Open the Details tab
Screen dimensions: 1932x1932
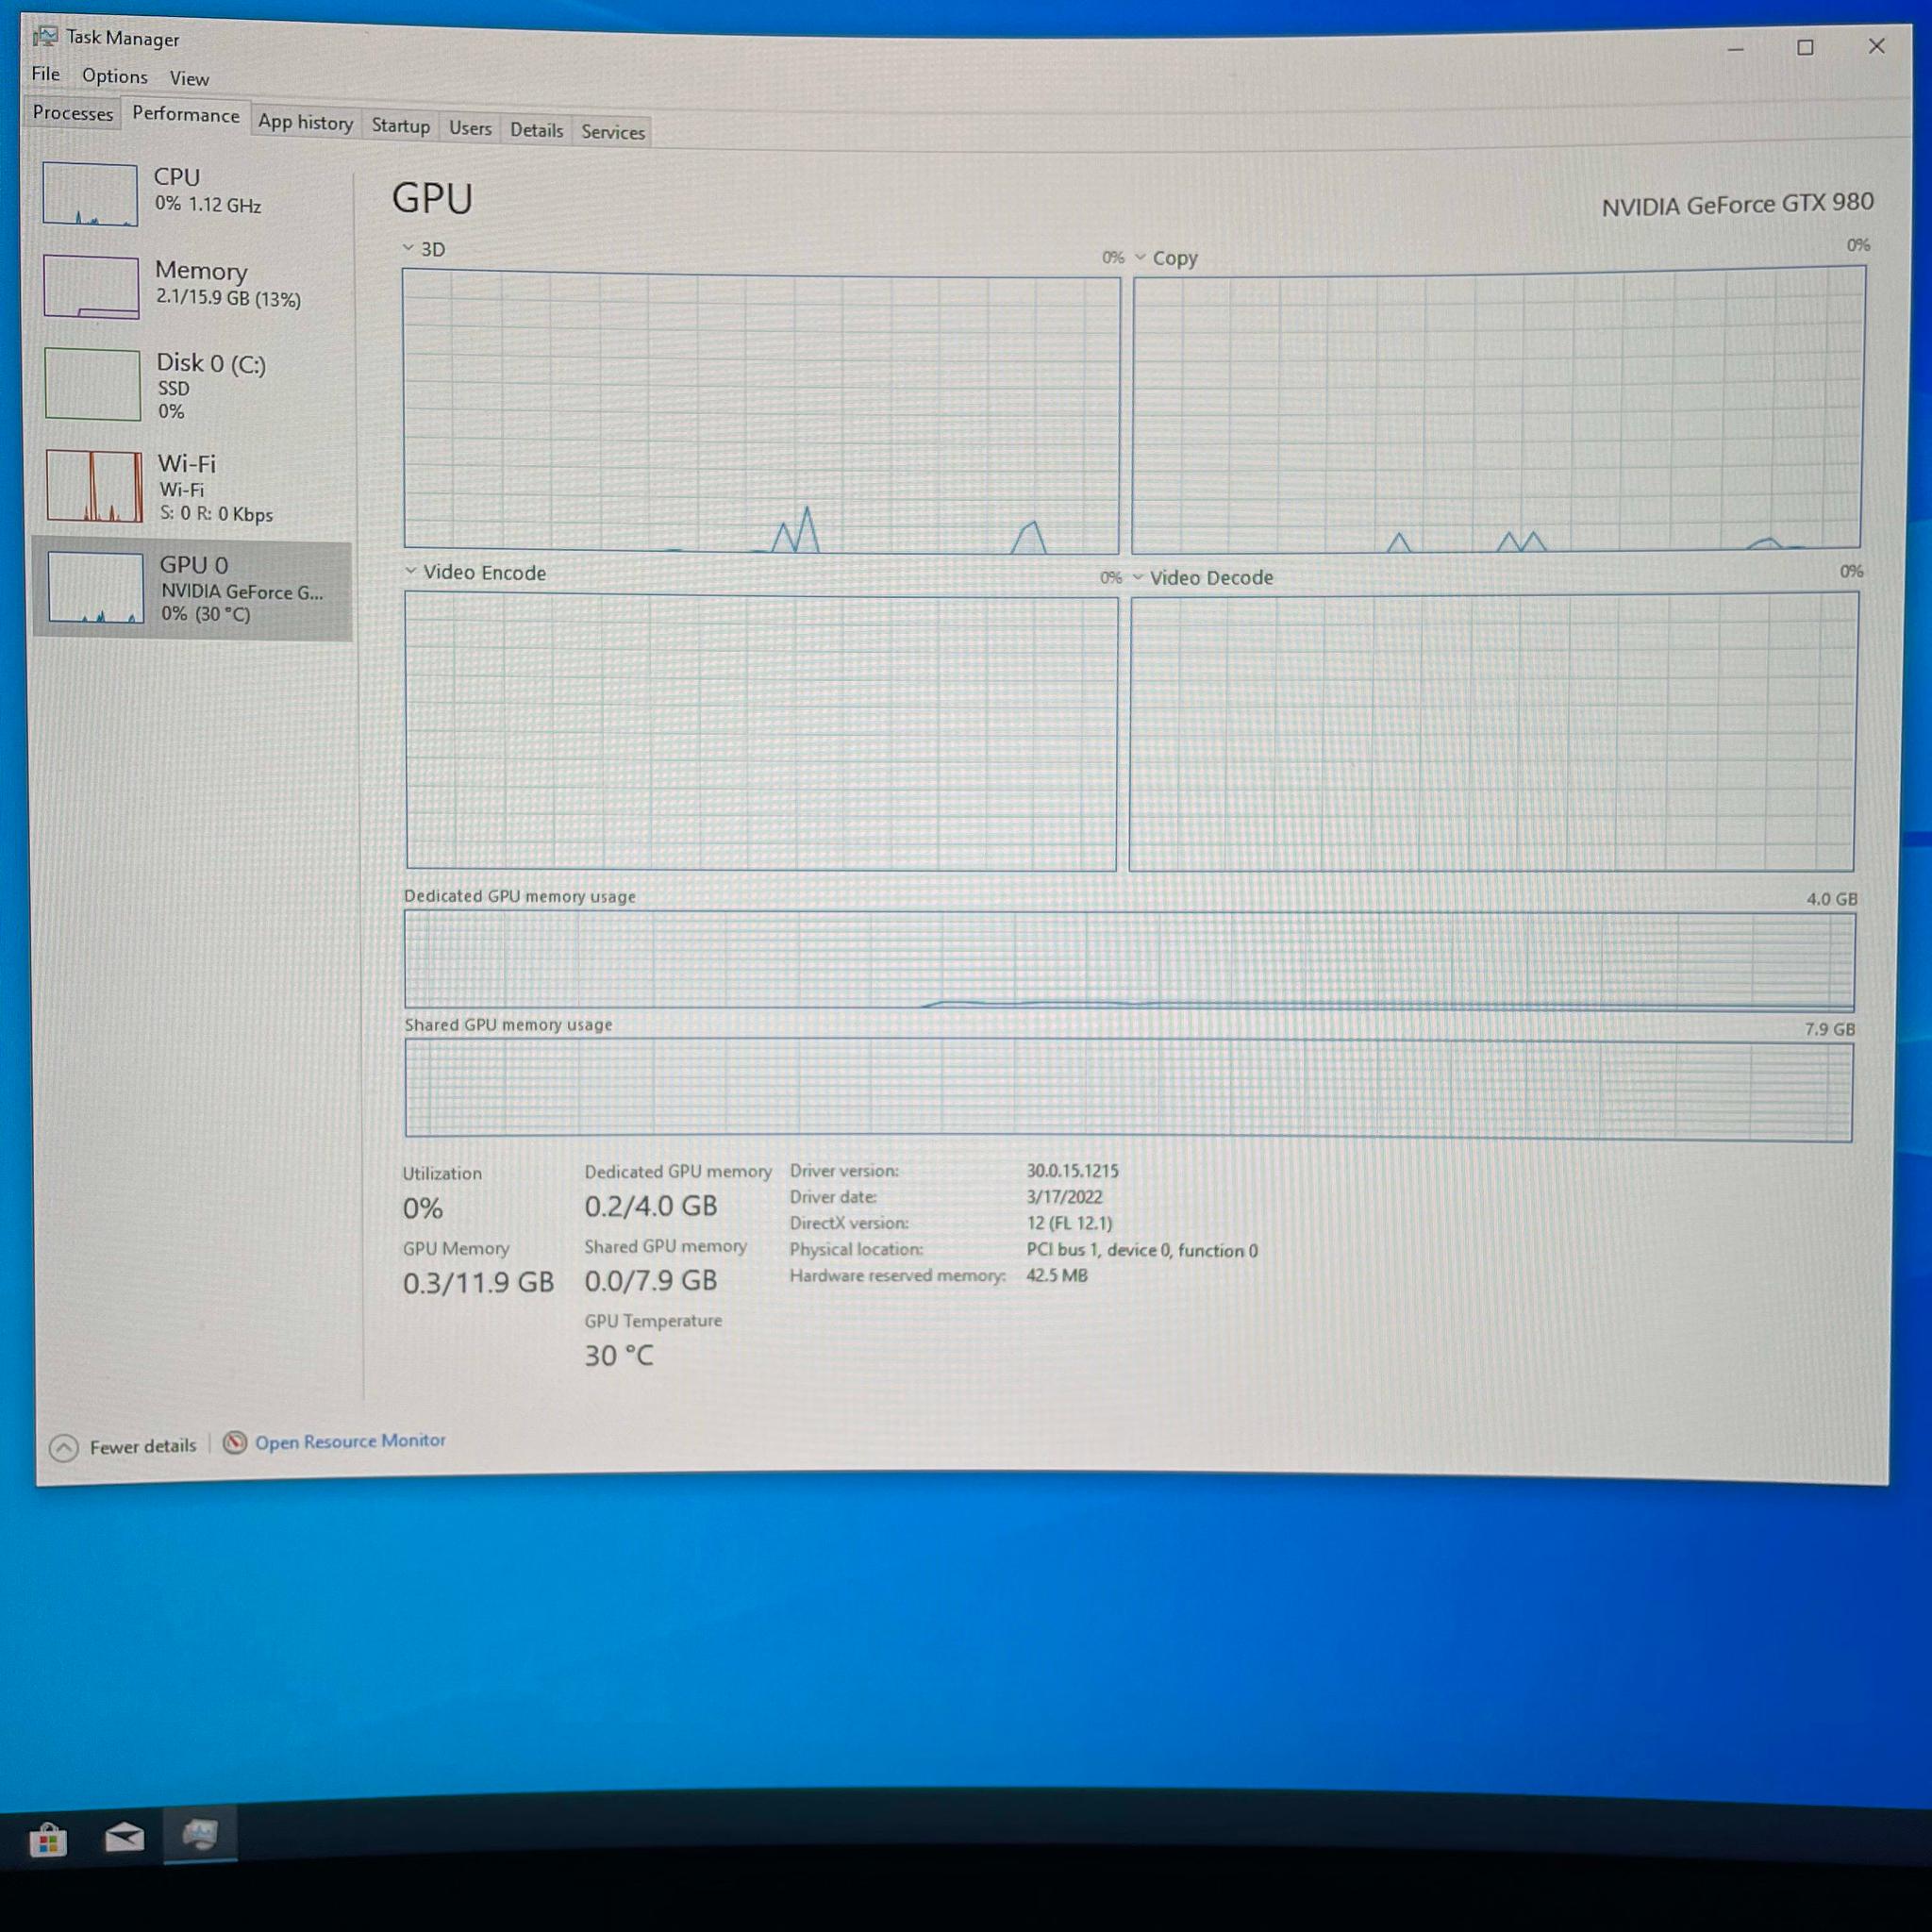[x=536, y=130]
